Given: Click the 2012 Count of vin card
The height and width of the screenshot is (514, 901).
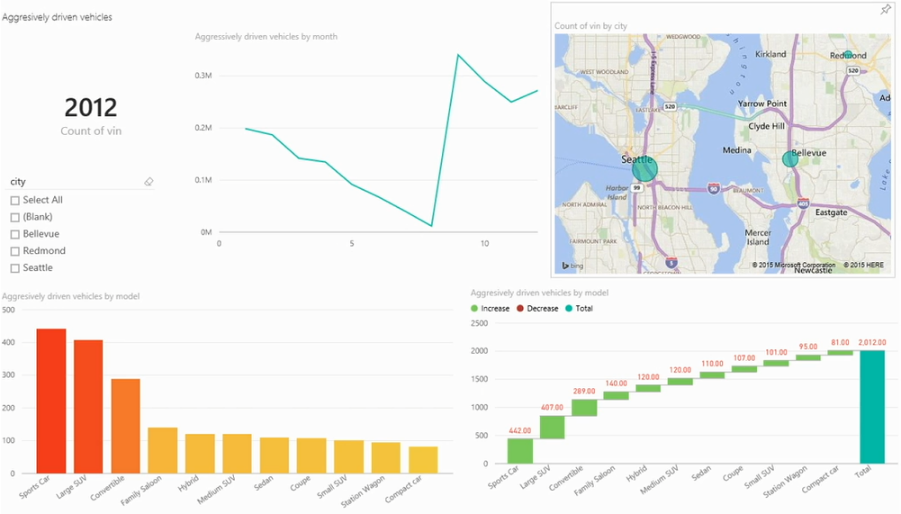Looking at the screenshot, I should click(x=91, y=117).
